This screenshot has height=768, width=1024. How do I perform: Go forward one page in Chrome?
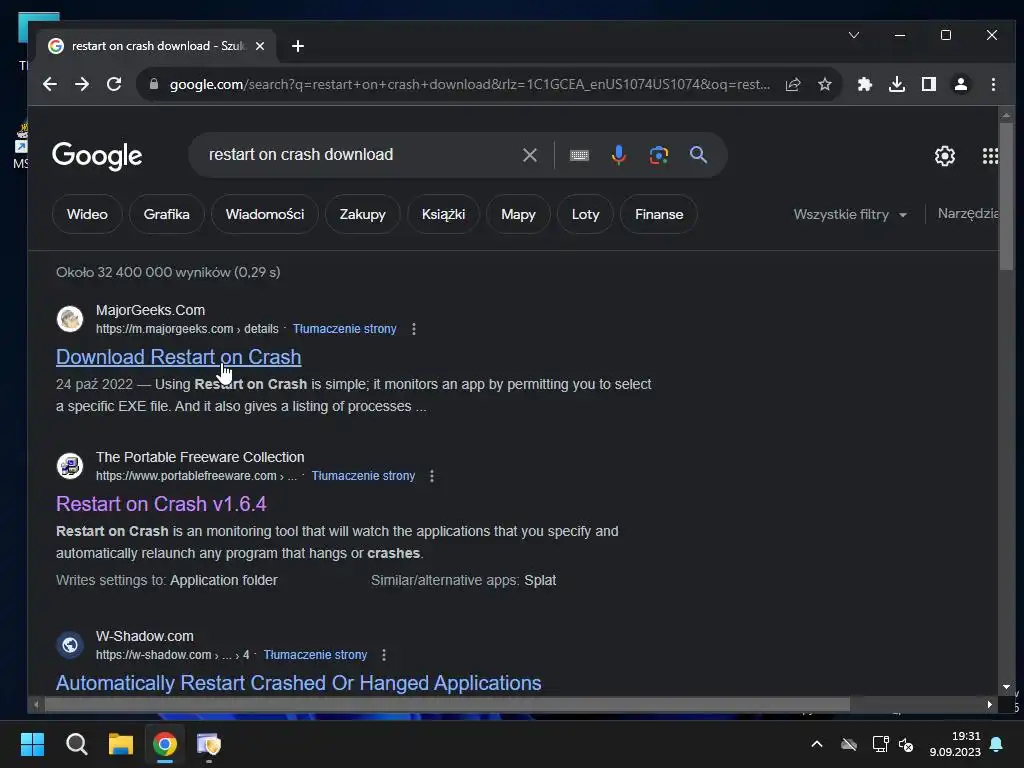[x=82, y=84]
